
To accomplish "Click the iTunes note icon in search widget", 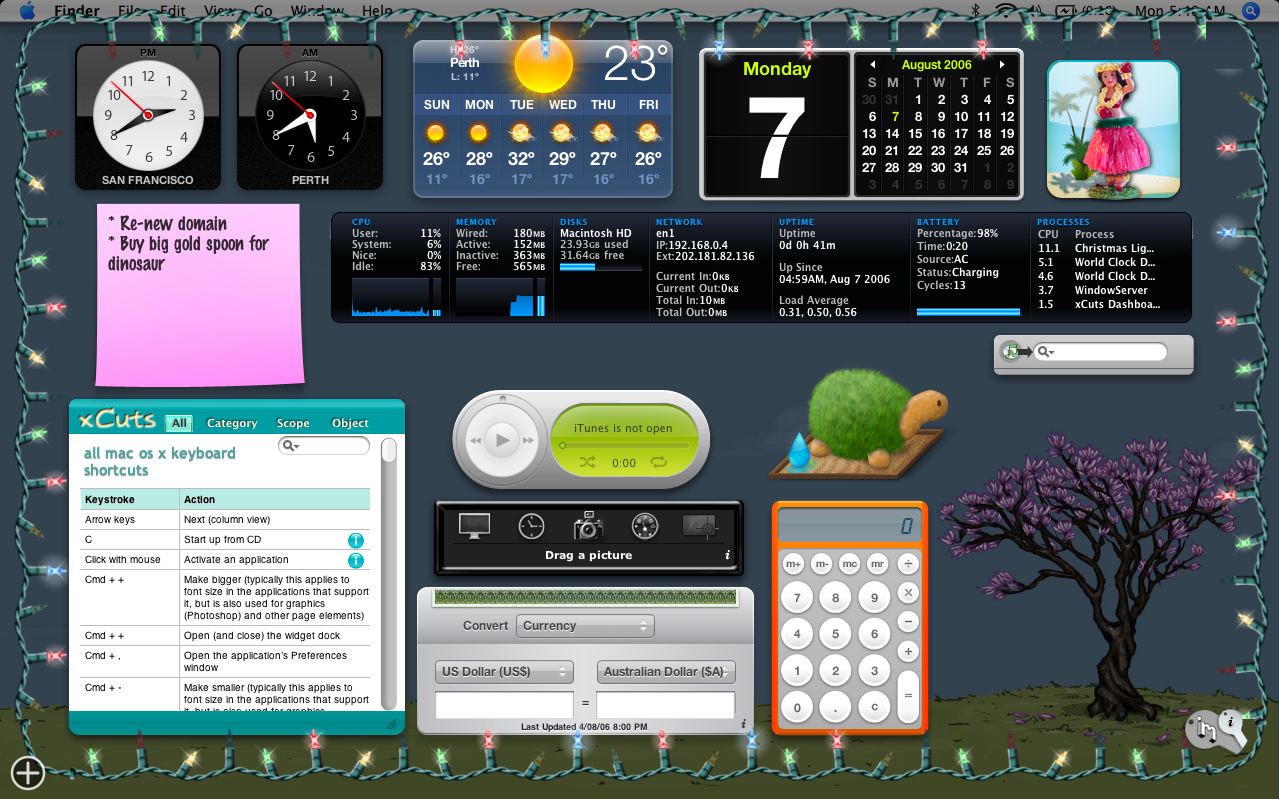I will [1011, 352].
